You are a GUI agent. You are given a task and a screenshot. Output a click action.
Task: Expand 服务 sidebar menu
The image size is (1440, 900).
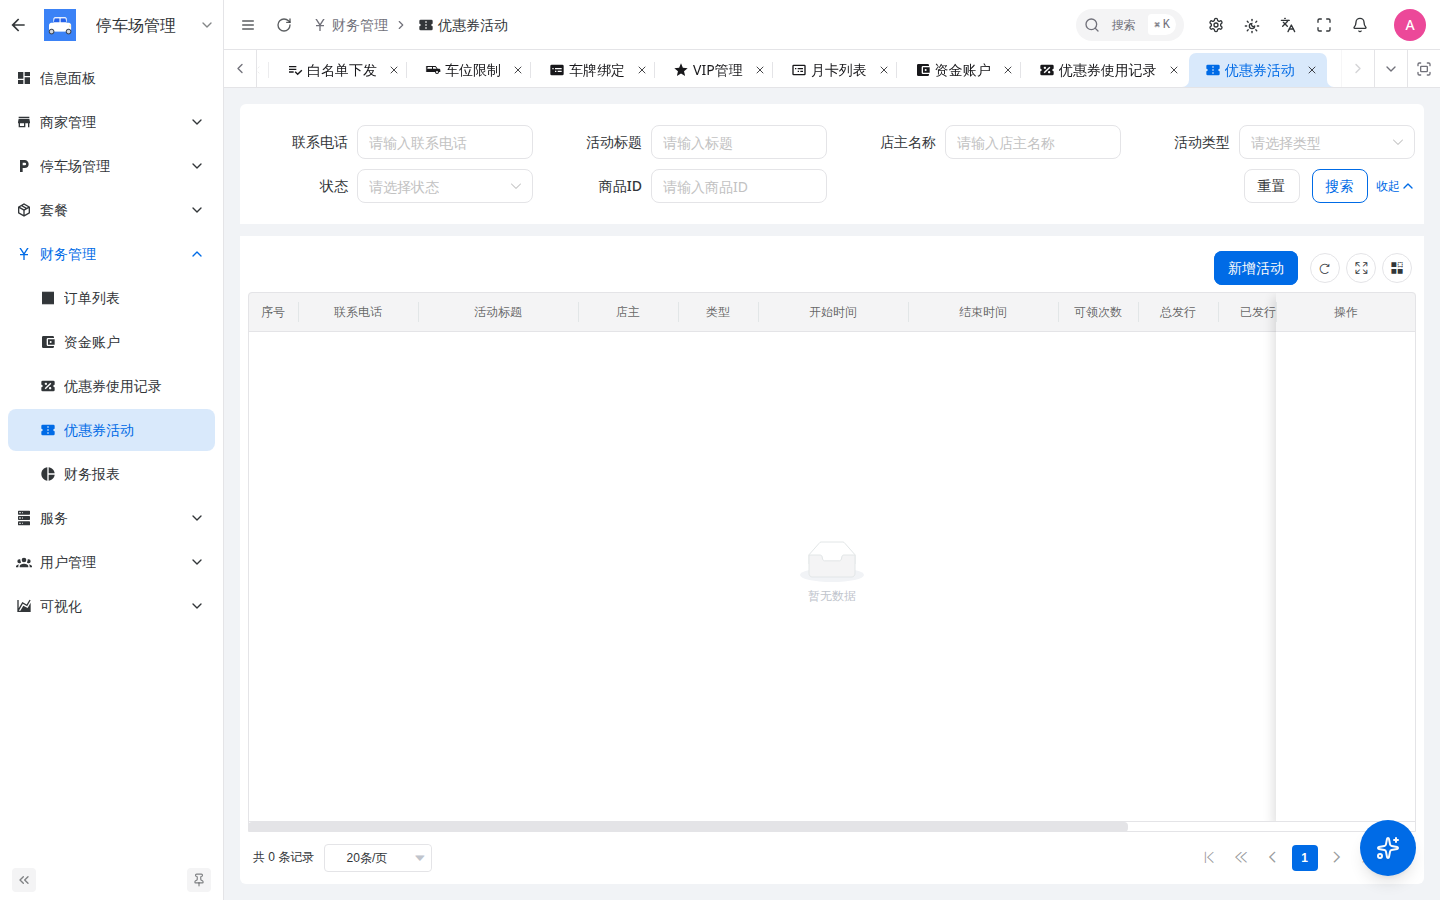coord(111,518)
